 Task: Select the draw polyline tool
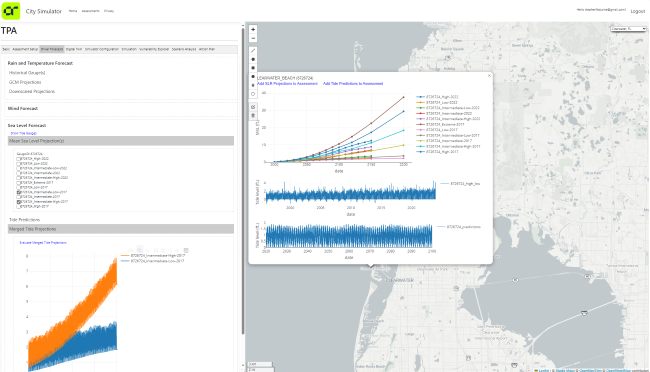pos(253,51)
